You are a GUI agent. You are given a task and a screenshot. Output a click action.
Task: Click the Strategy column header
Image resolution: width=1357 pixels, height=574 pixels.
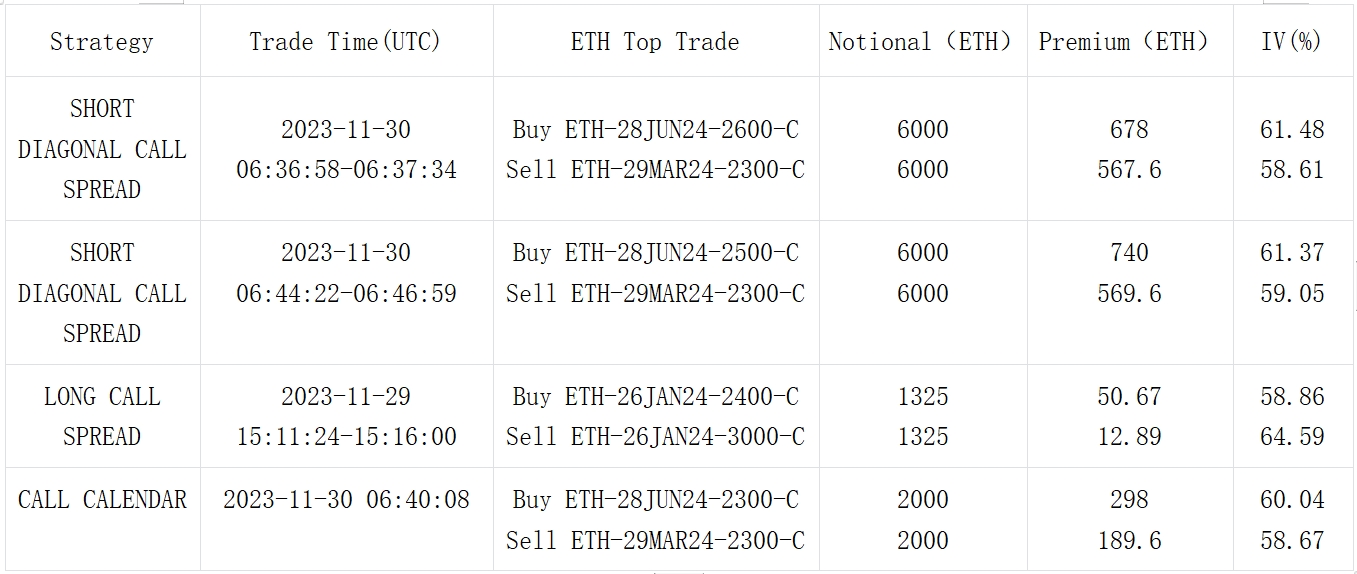(x=102, y=42)
